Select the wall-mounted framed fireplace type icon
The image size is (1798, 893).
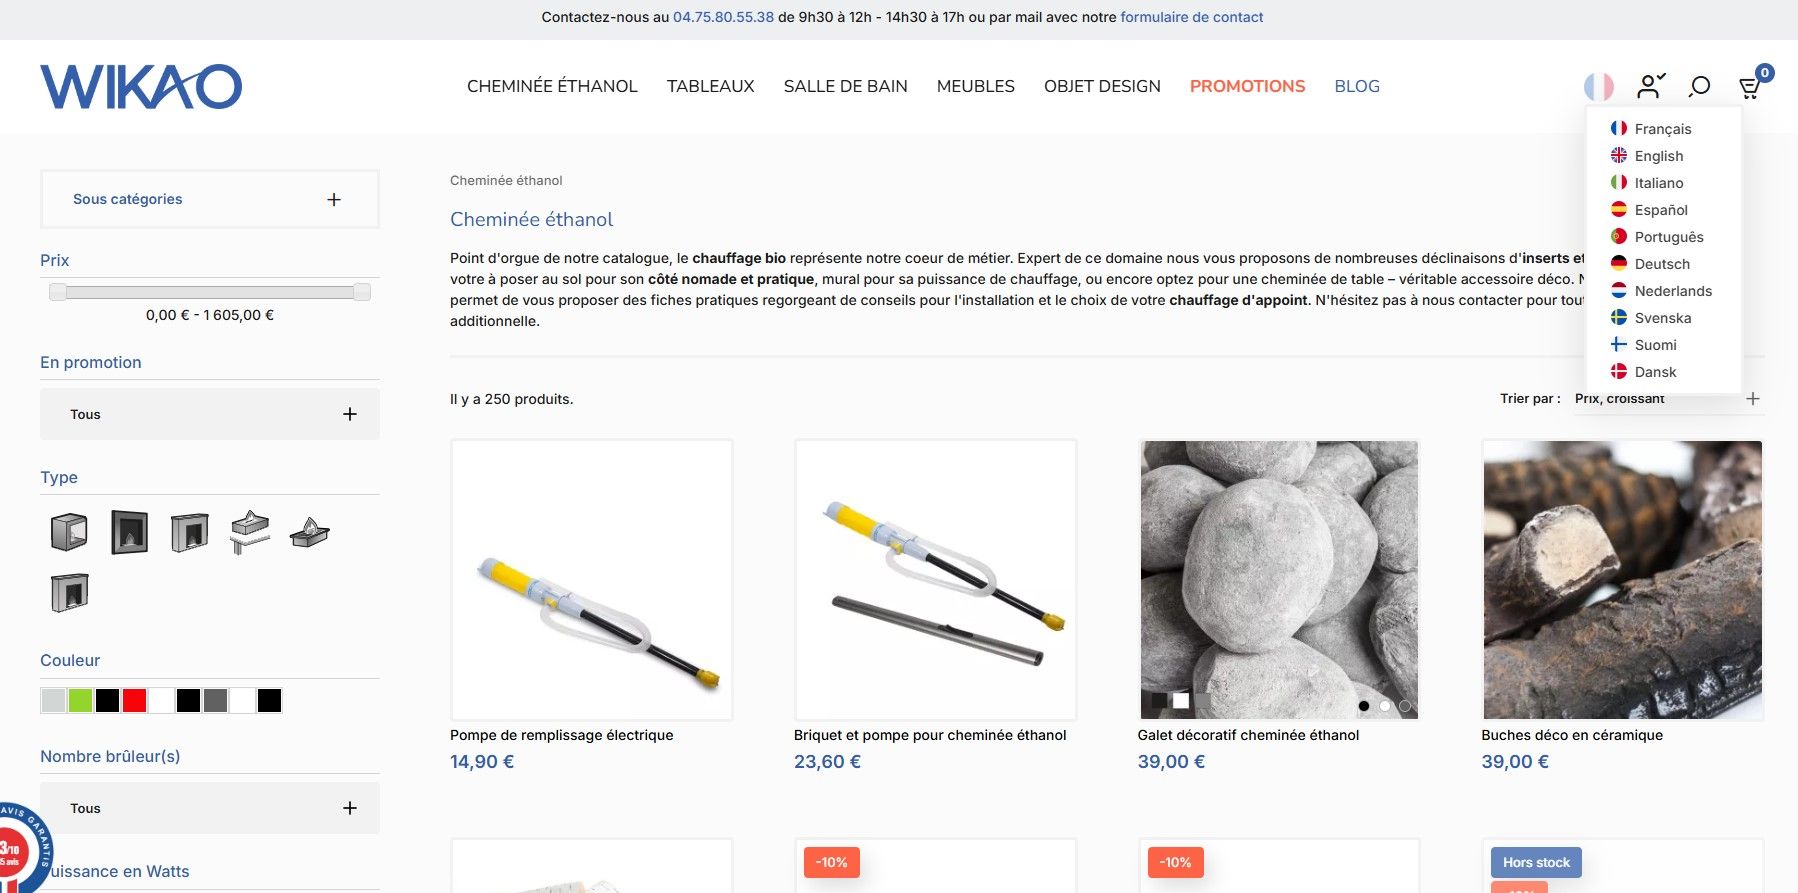pos(129,532)
